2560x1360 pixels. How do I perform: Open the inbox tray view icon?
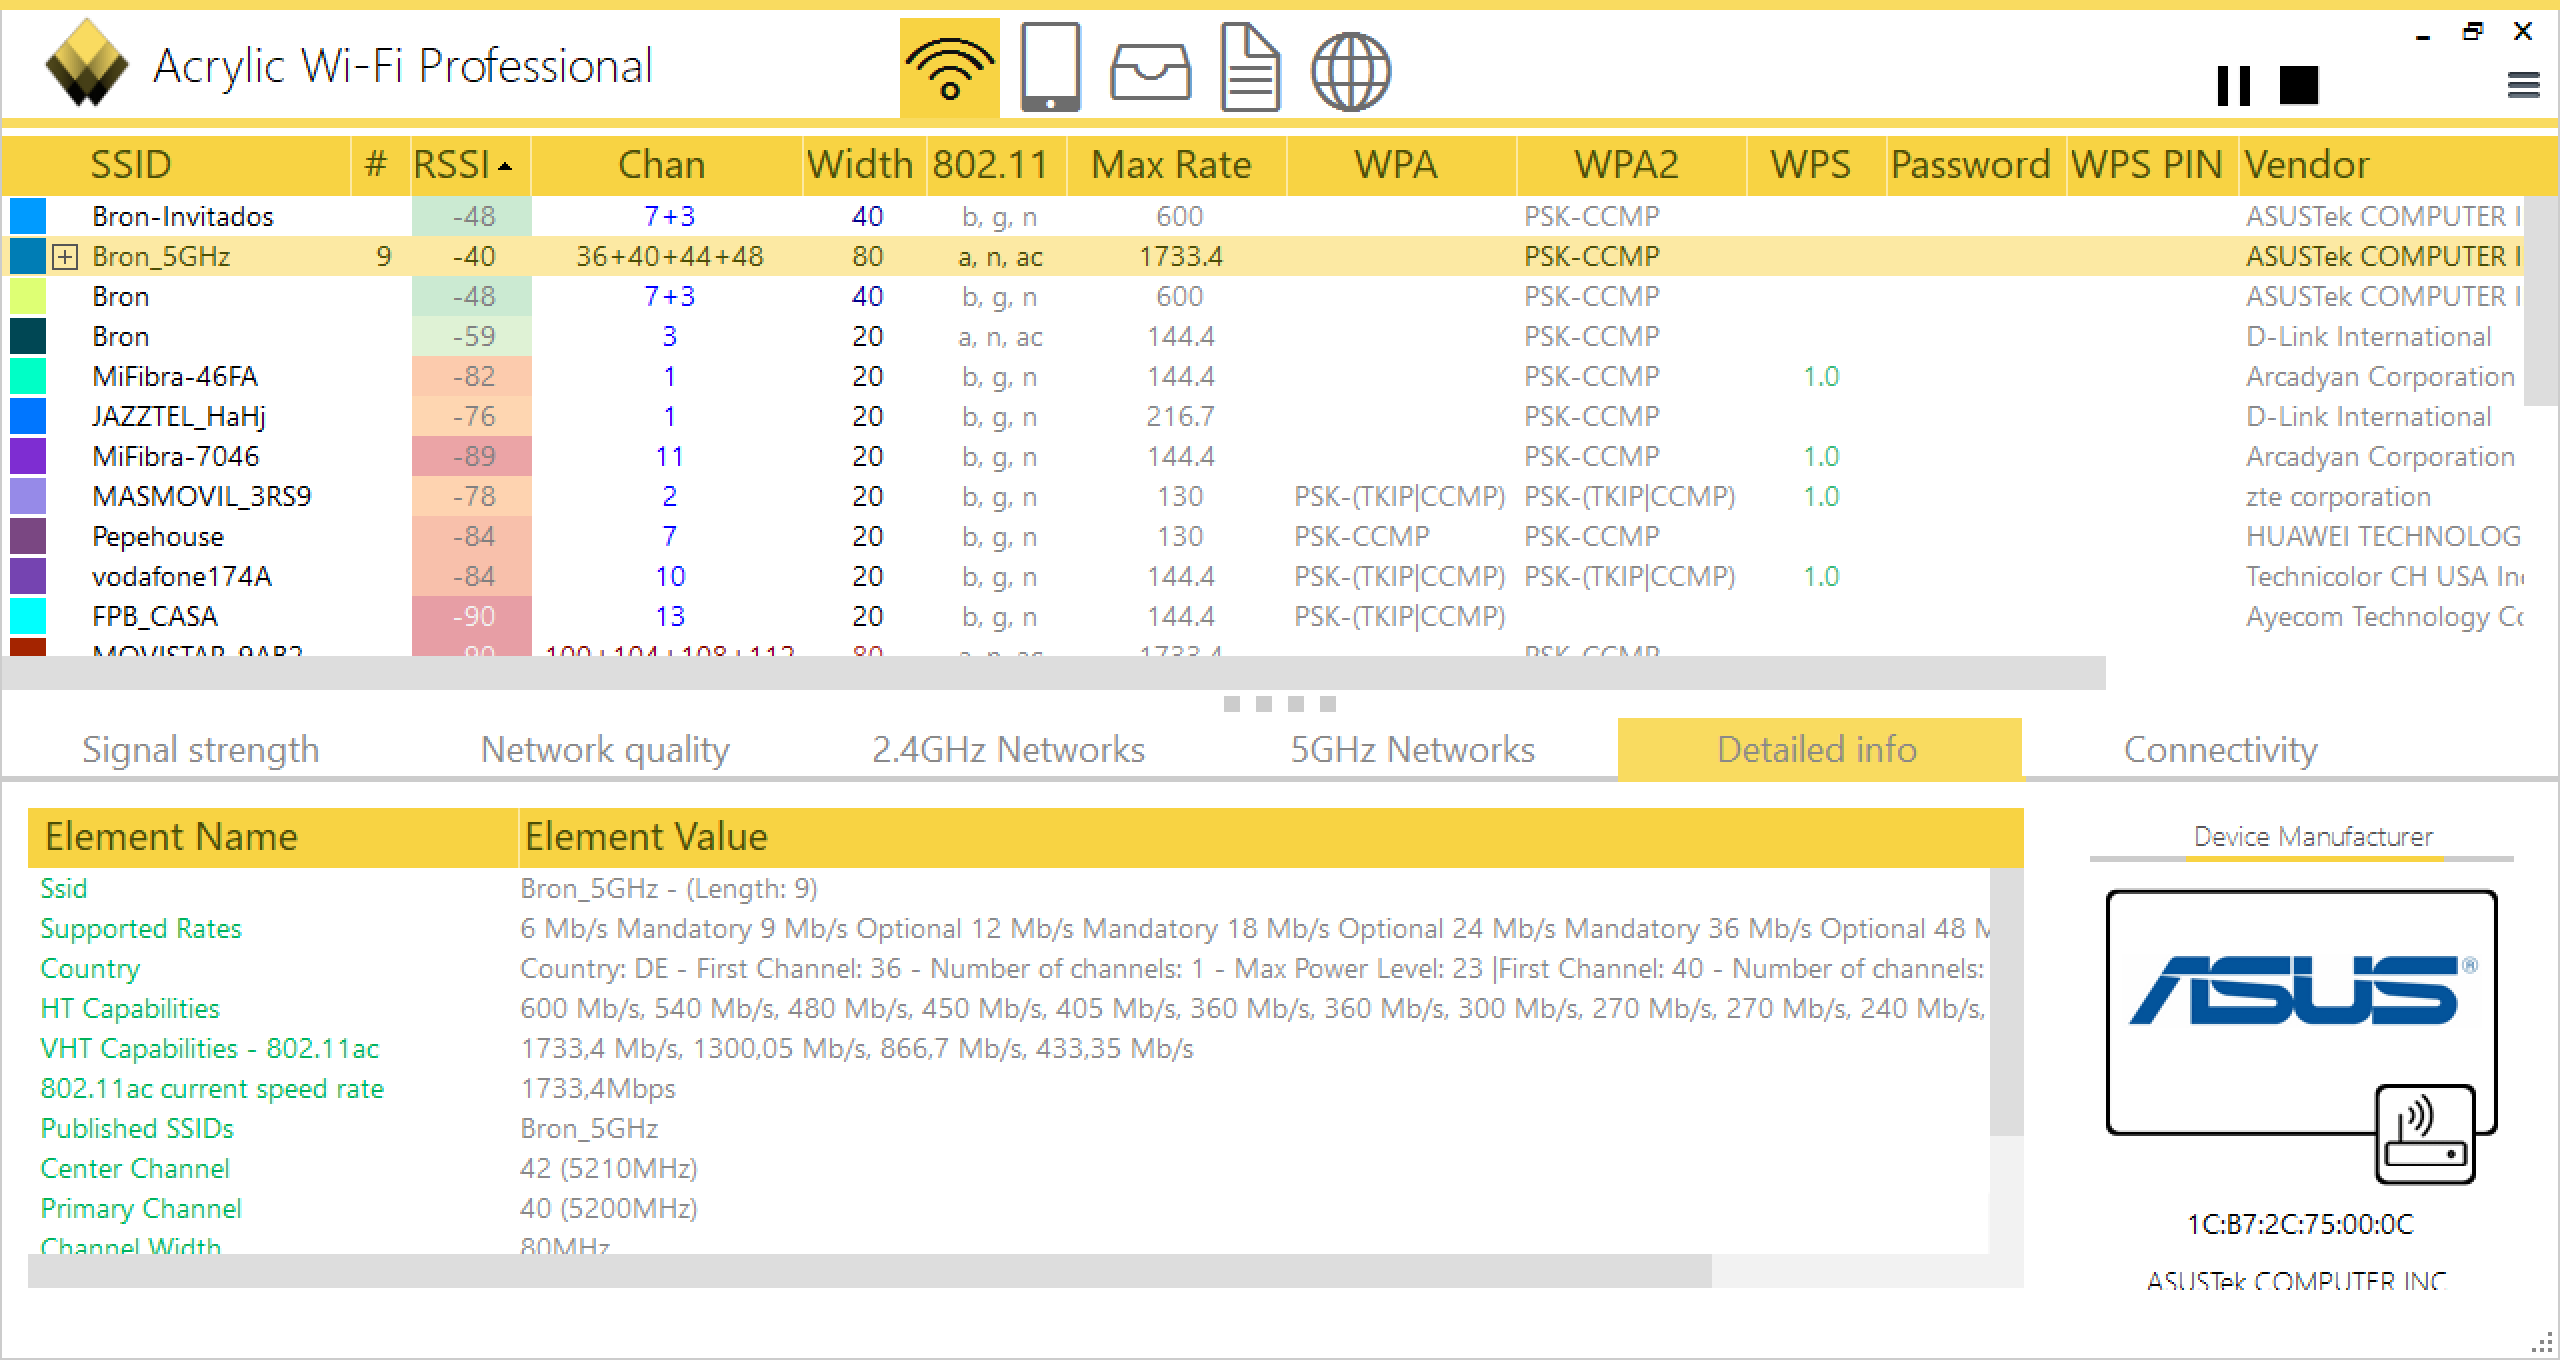pos(1150,72)
